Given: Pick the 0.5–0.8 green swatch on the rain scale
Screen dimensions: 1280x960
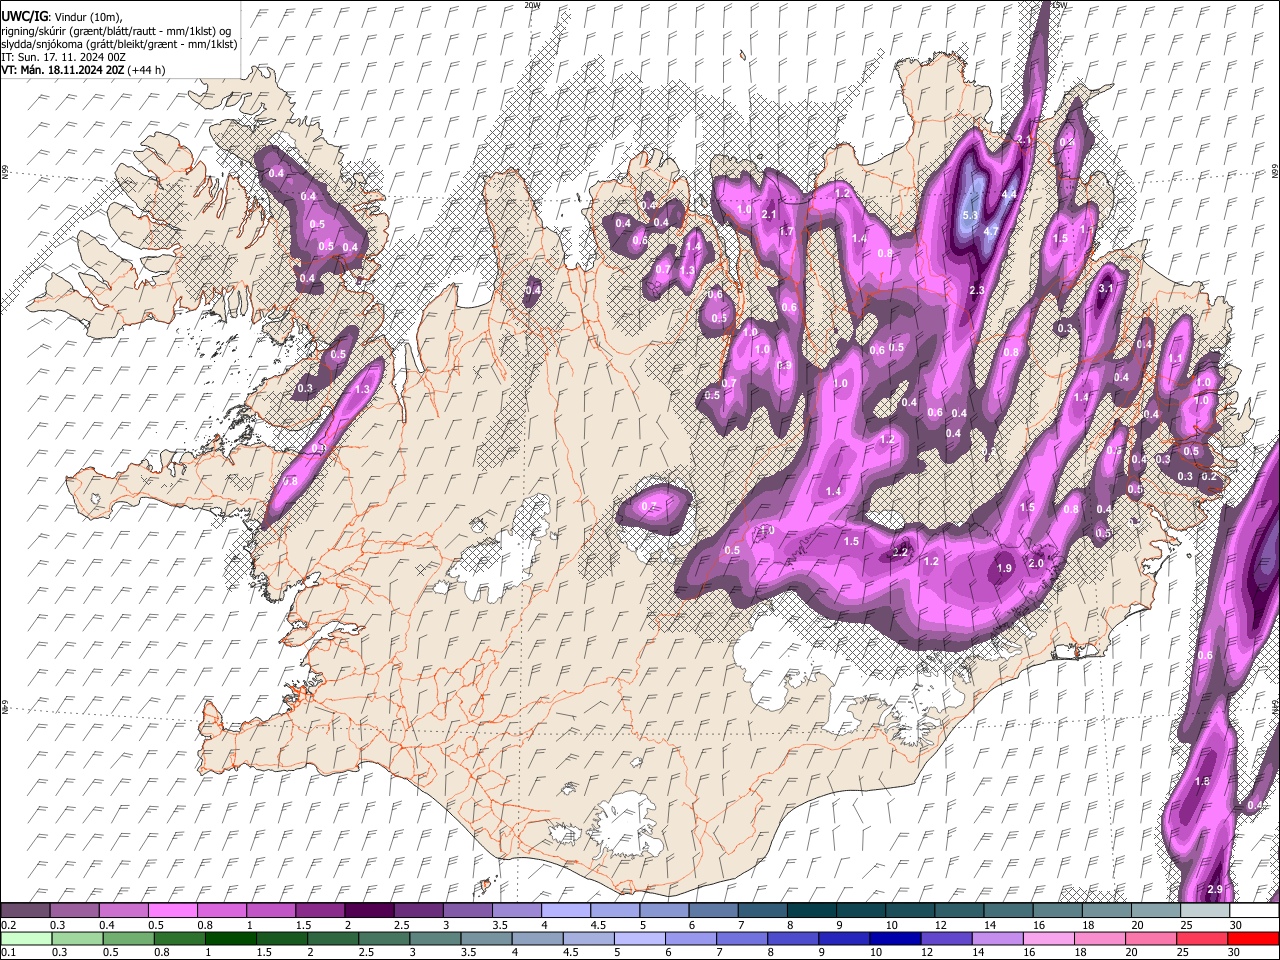Looking at the screenshot, I should (127, 938).
